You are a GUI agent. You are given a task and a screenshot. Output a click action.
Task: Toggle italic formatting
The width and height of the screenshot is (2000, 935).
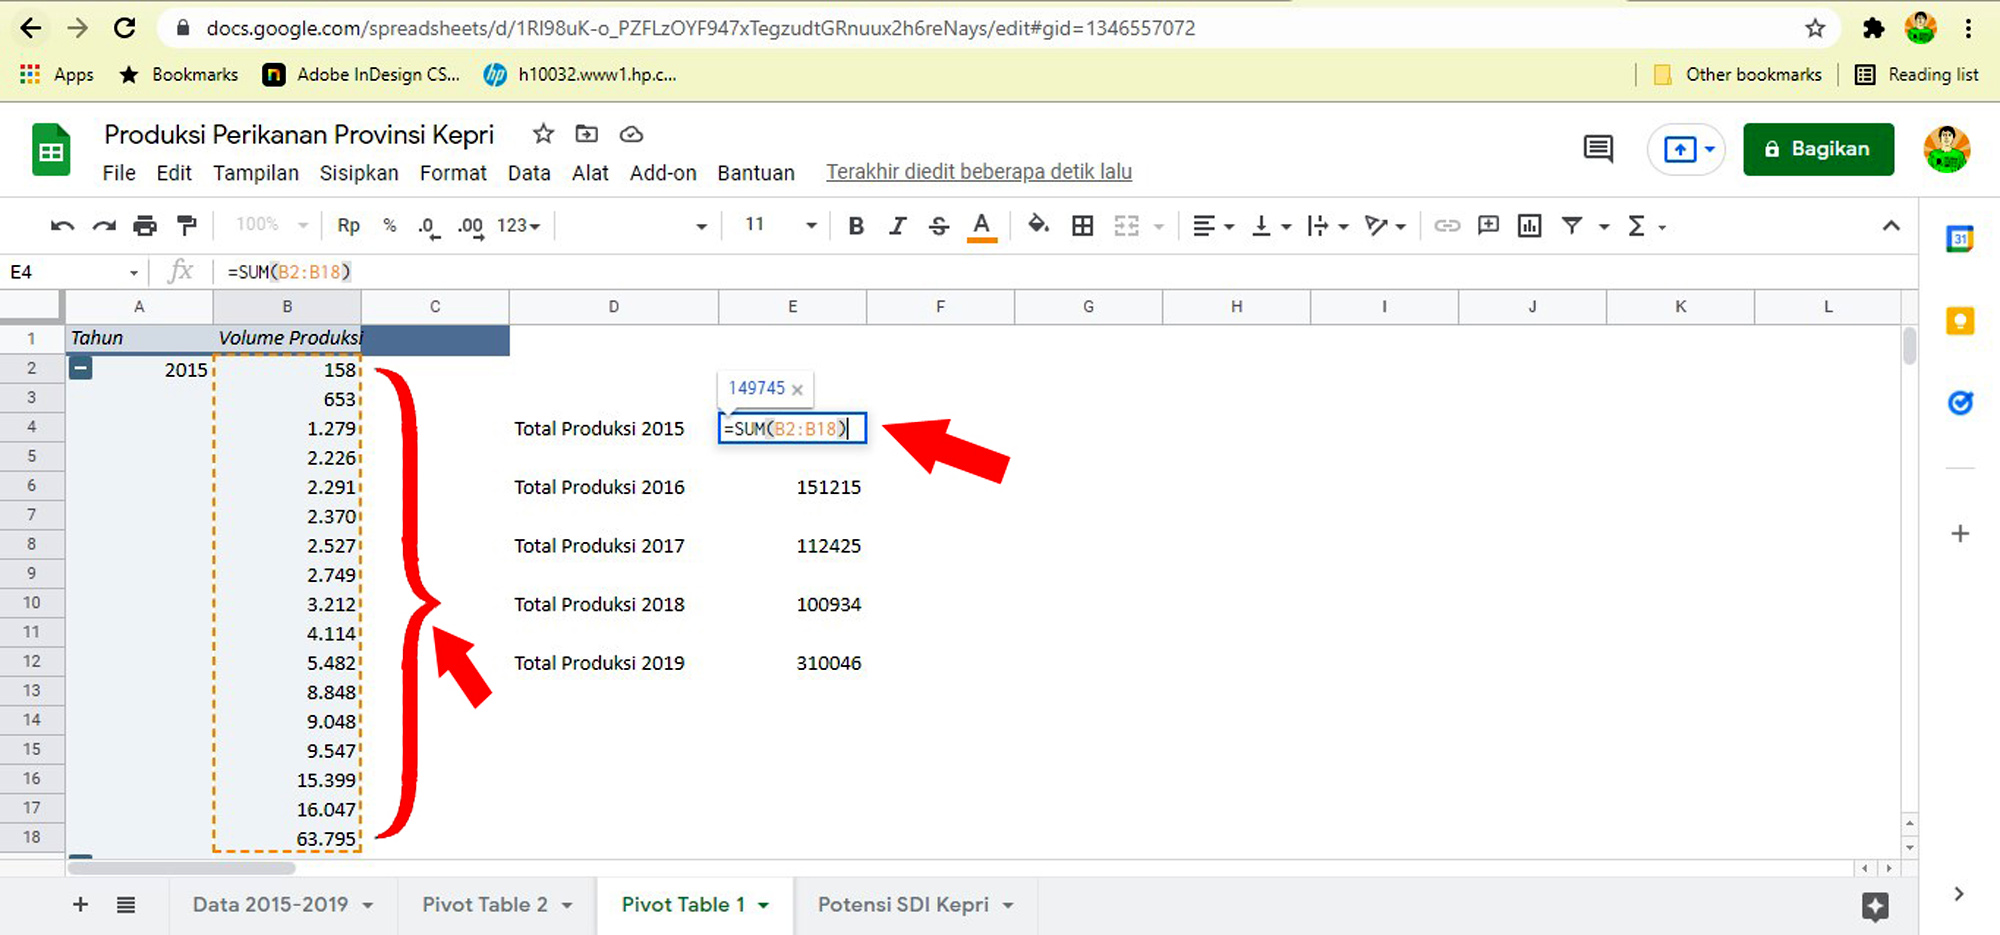point(897,225)
